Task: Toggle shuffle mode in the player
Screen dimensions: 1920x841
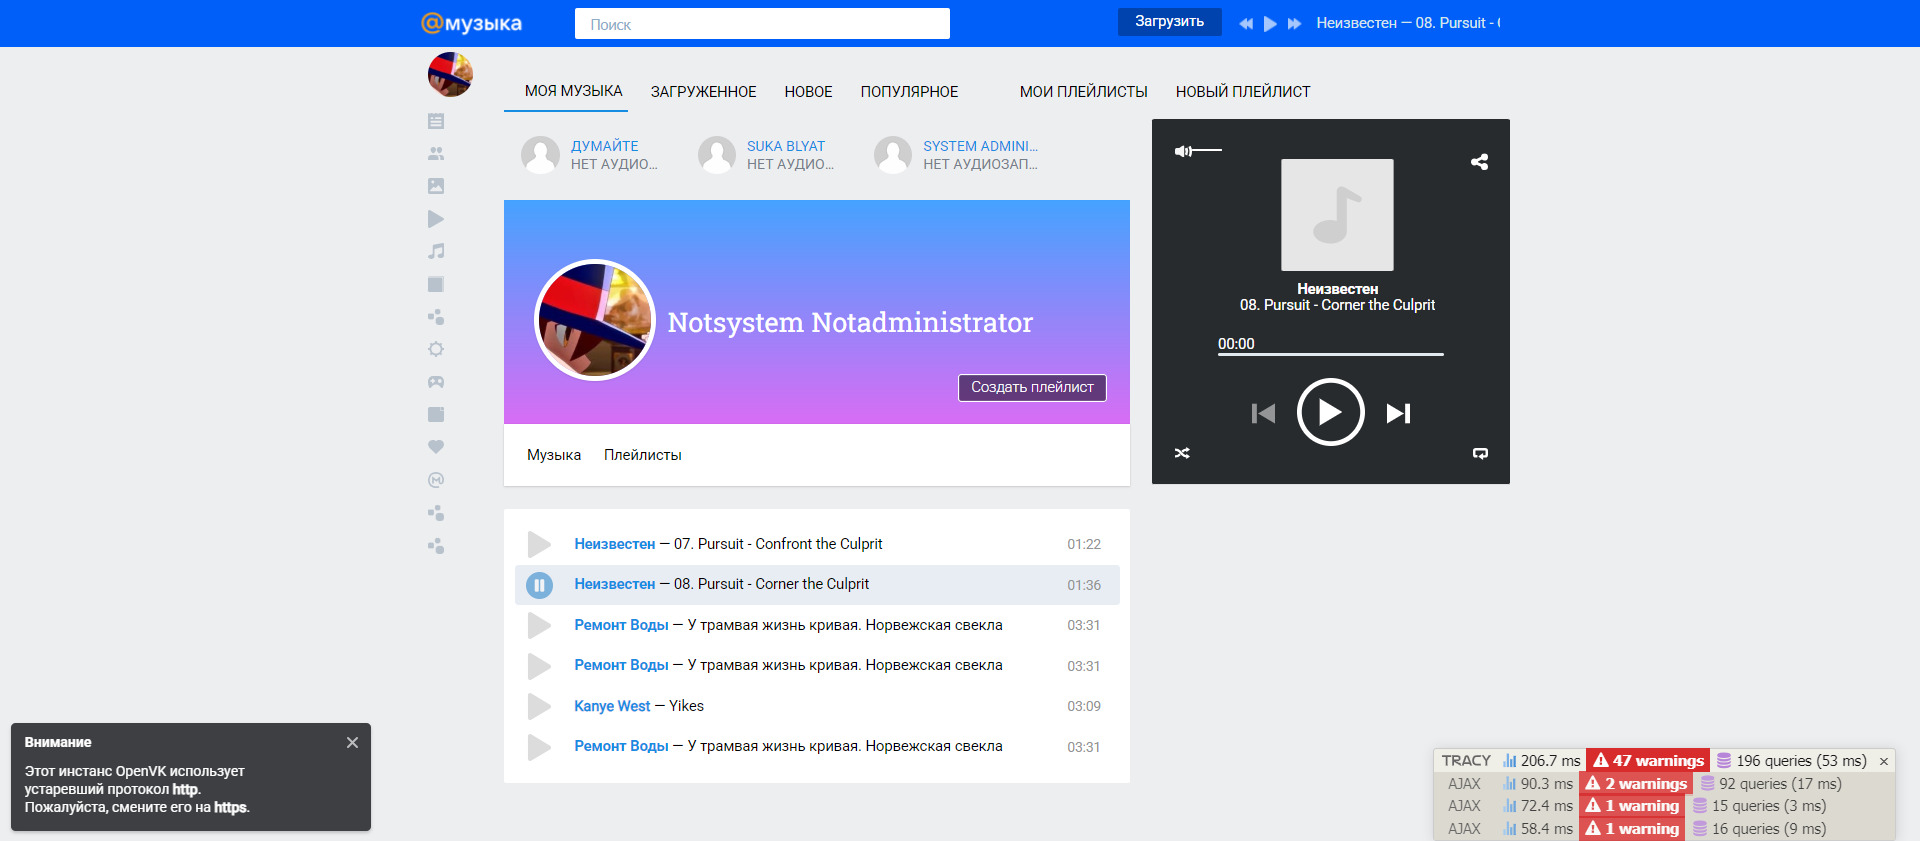Action: click(x=1182, y=453)
